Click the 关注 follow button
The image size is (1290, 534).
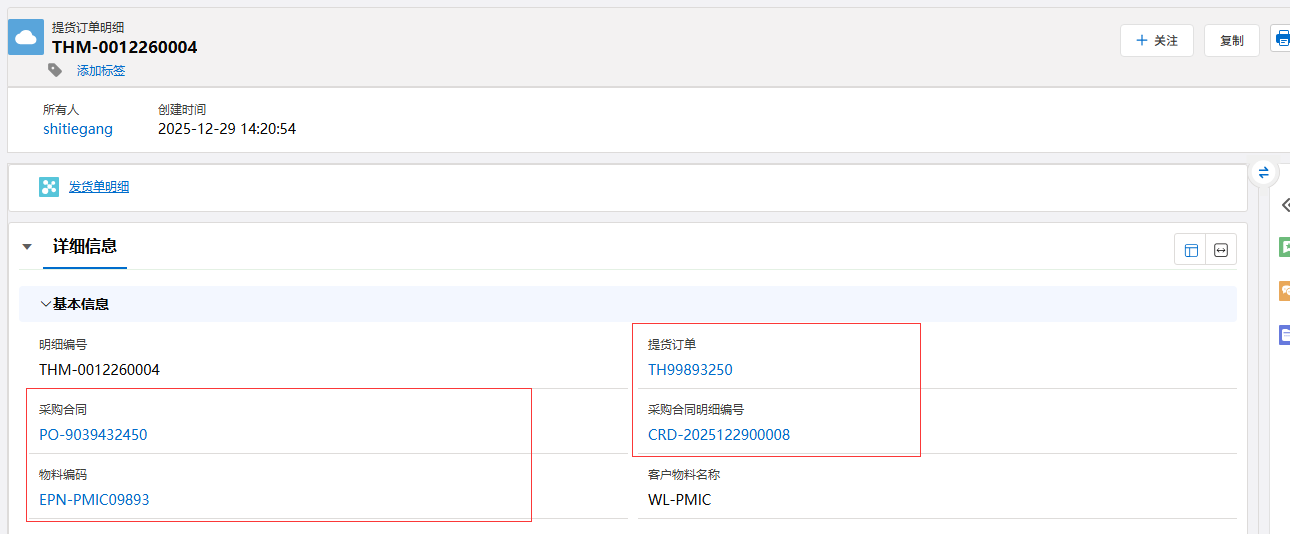(1156, 41)
